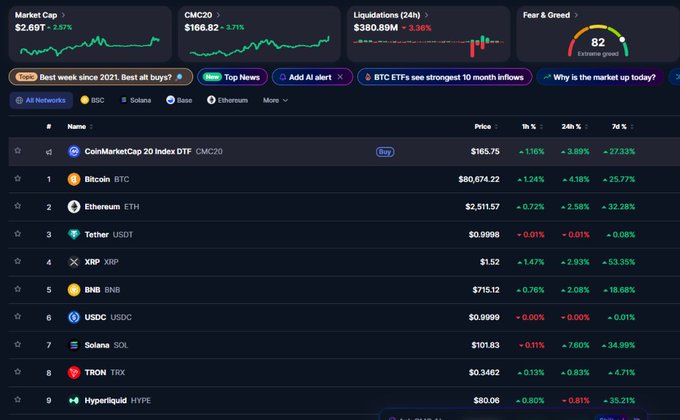Star Ethereum for the watchlist
The width and height of the screenshot is (680, 420).
18,206
